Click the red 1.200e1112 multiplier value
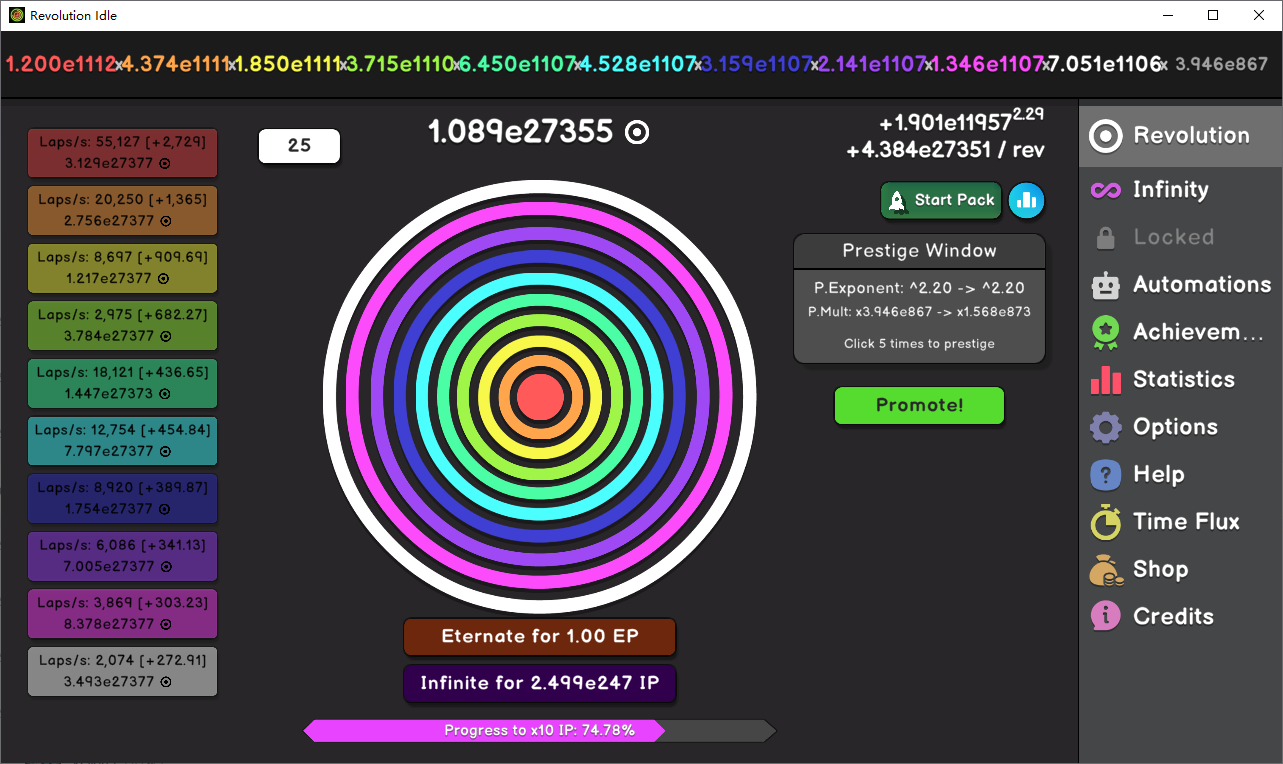The height and width of the screenshot is (764, 1283). pyautogui.click(x=61, y=64)
